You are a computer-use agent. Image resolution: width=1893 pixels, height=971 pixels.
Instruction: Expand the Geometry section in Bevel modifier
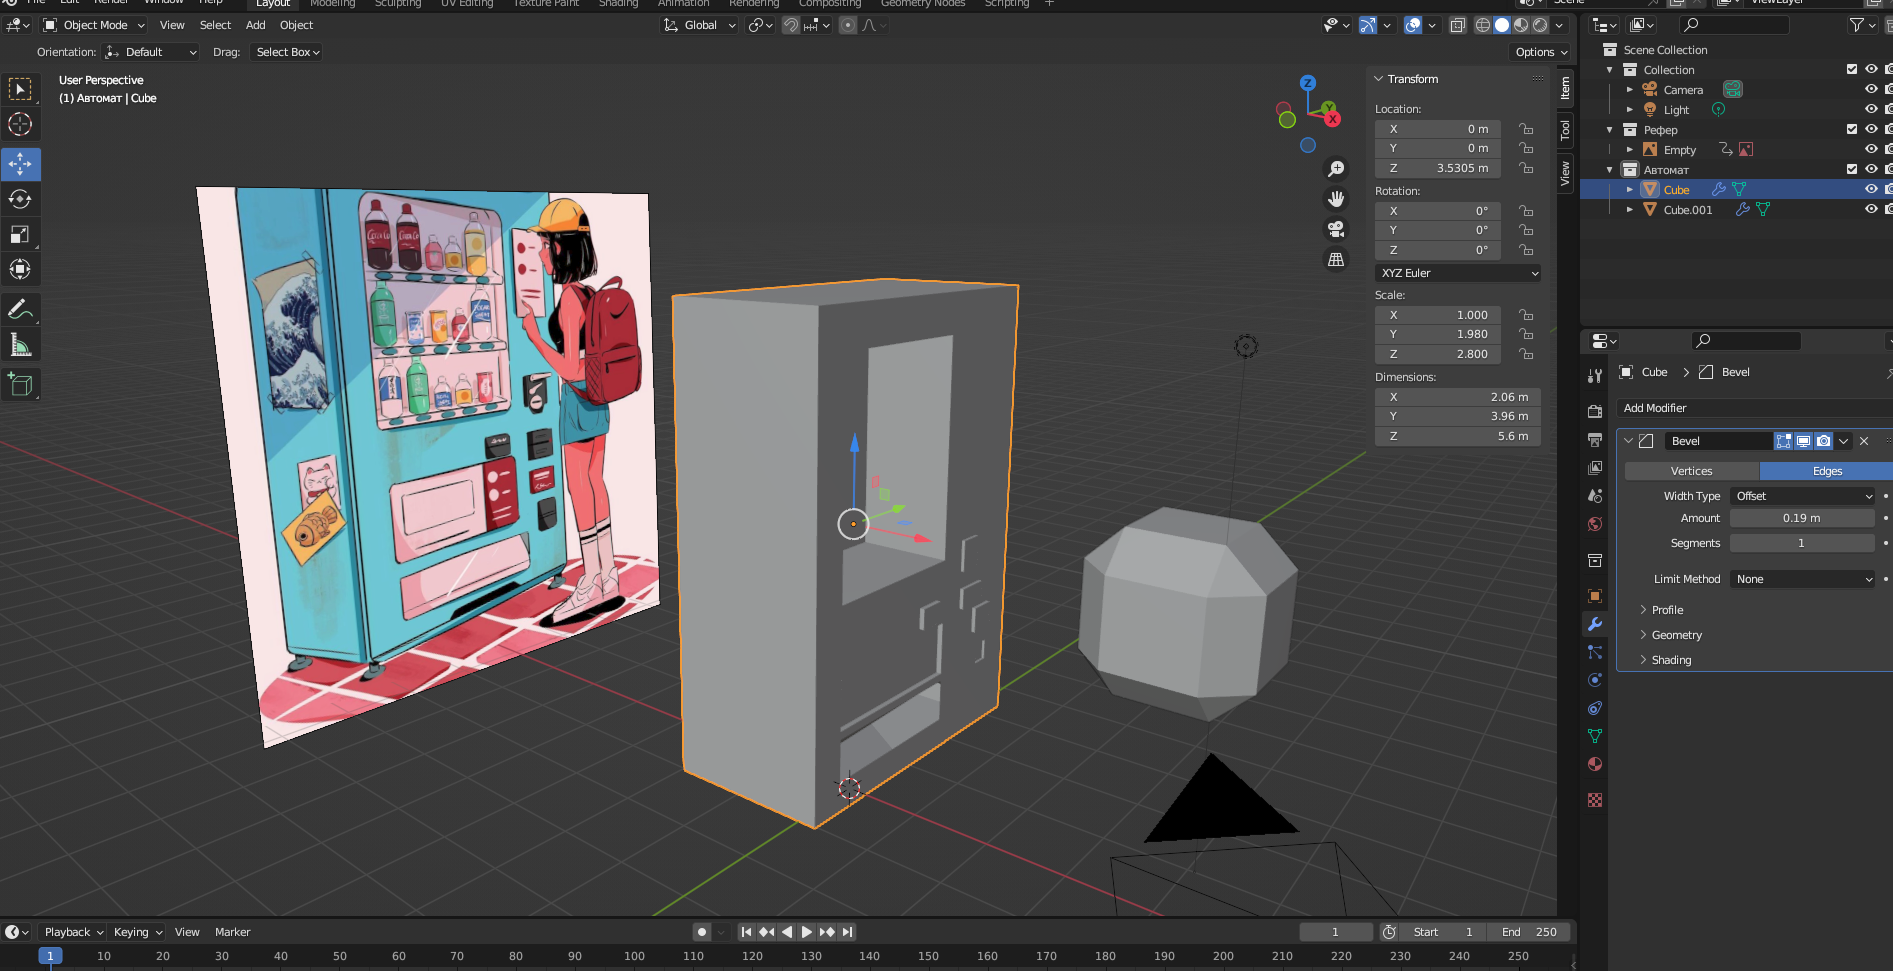tap(1676, 635)
